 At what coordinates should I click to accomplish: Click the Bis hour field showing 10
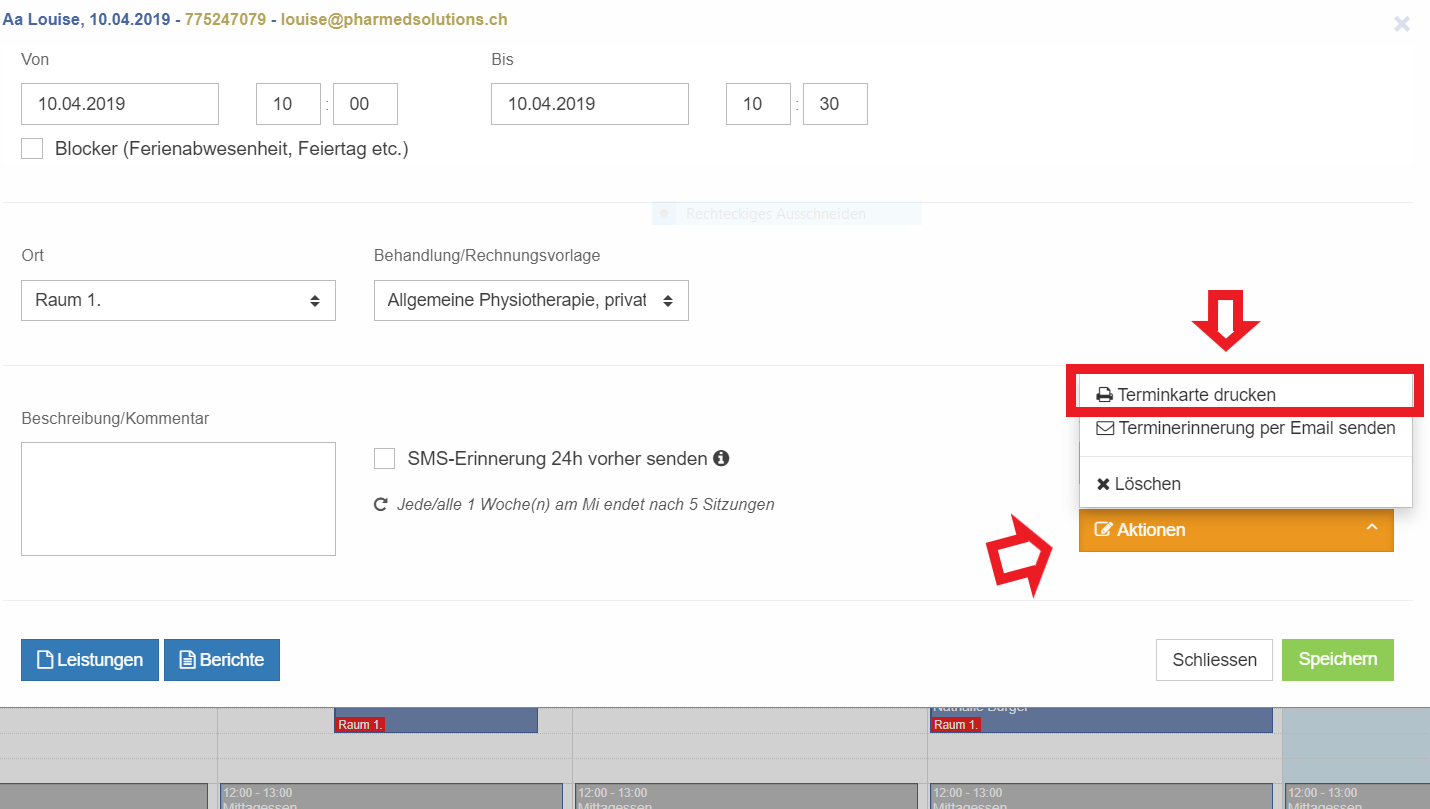tap(759, 104)
